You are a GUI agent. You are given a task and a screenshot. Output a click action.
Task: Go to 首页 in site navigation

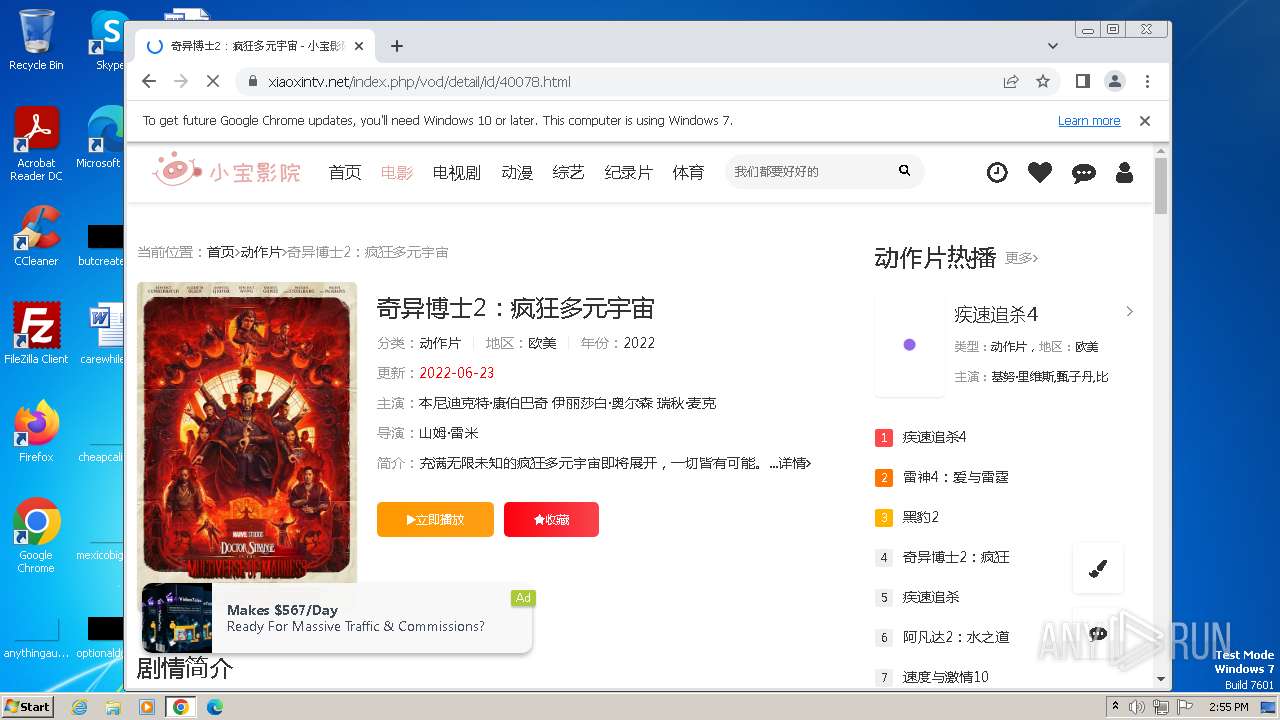pos(345,172)
